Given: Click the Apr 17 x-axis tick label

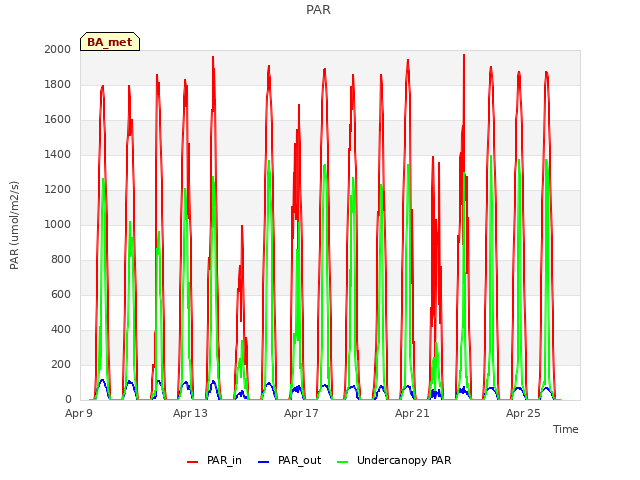Looking at the screenshot, I should click(301, 413).
